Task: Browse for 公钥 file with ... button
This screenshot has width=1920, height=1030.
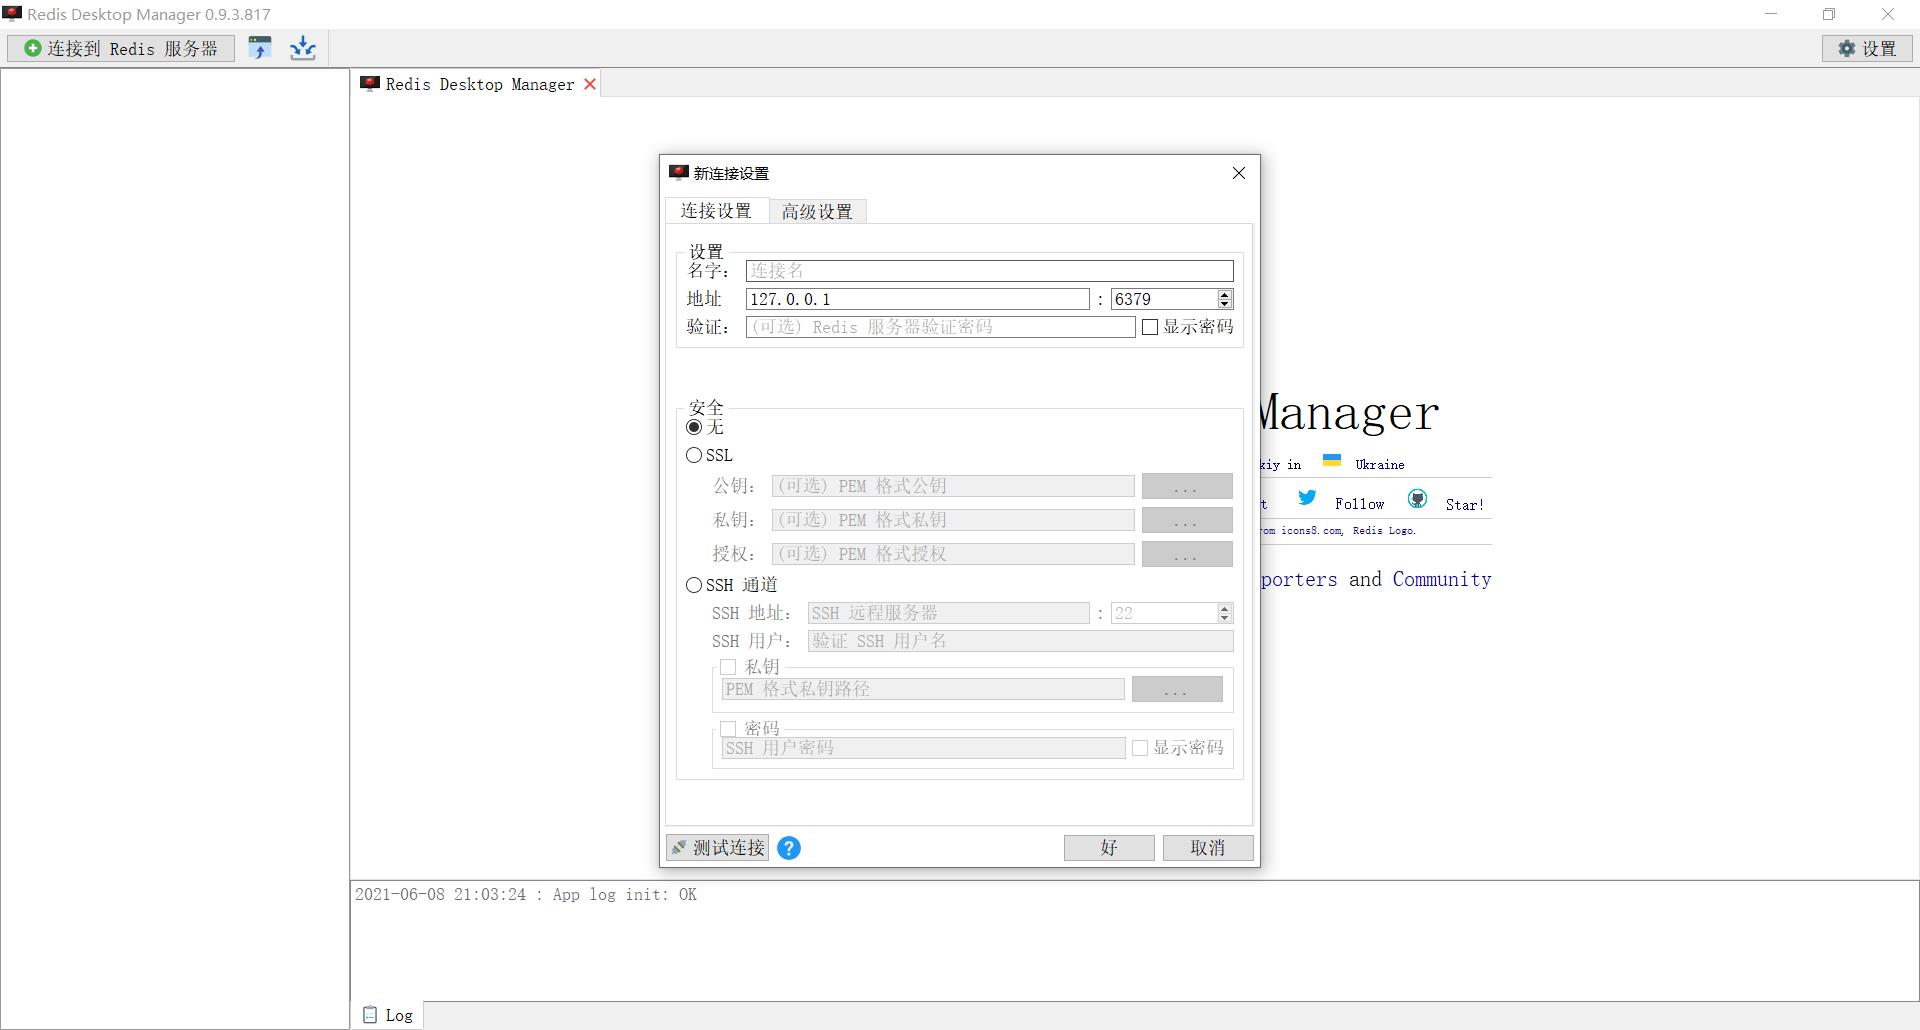Action: 1187,486
